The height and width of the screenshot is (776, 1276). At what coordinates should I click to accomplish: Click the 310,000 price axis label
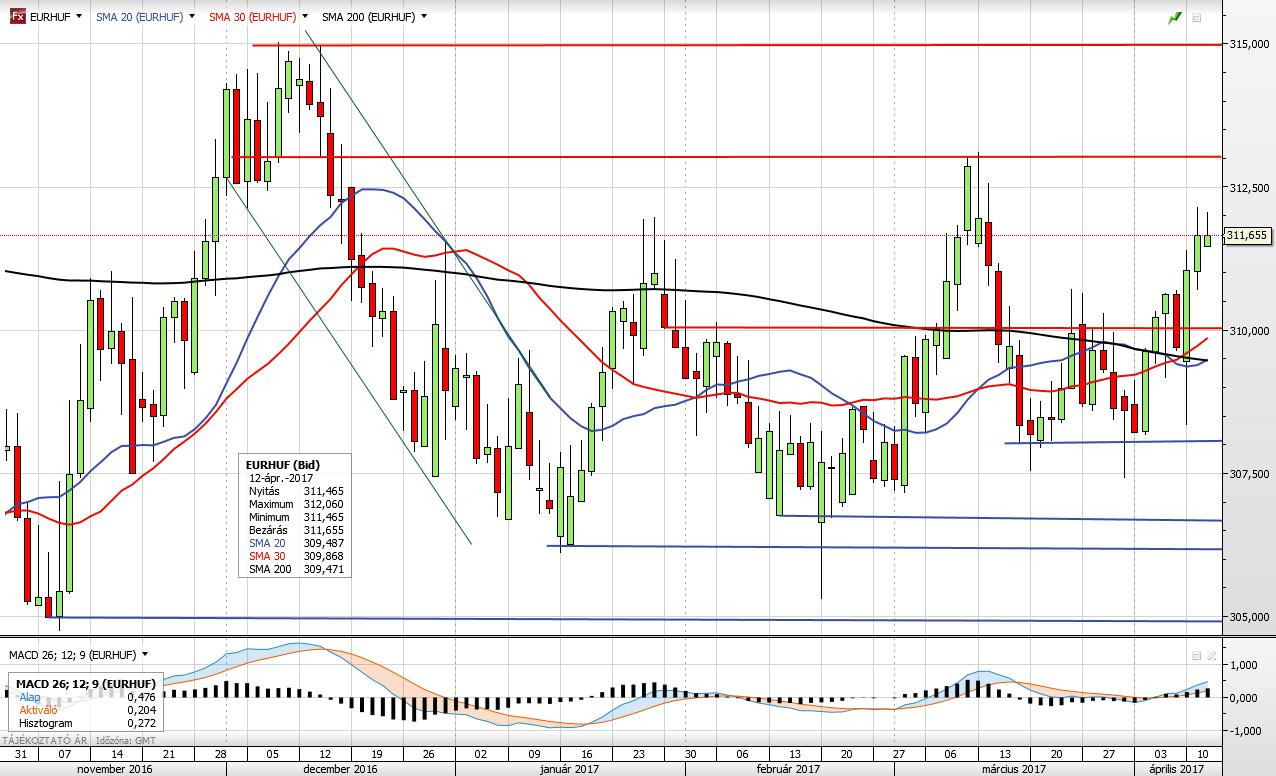tap(1248, 331)
